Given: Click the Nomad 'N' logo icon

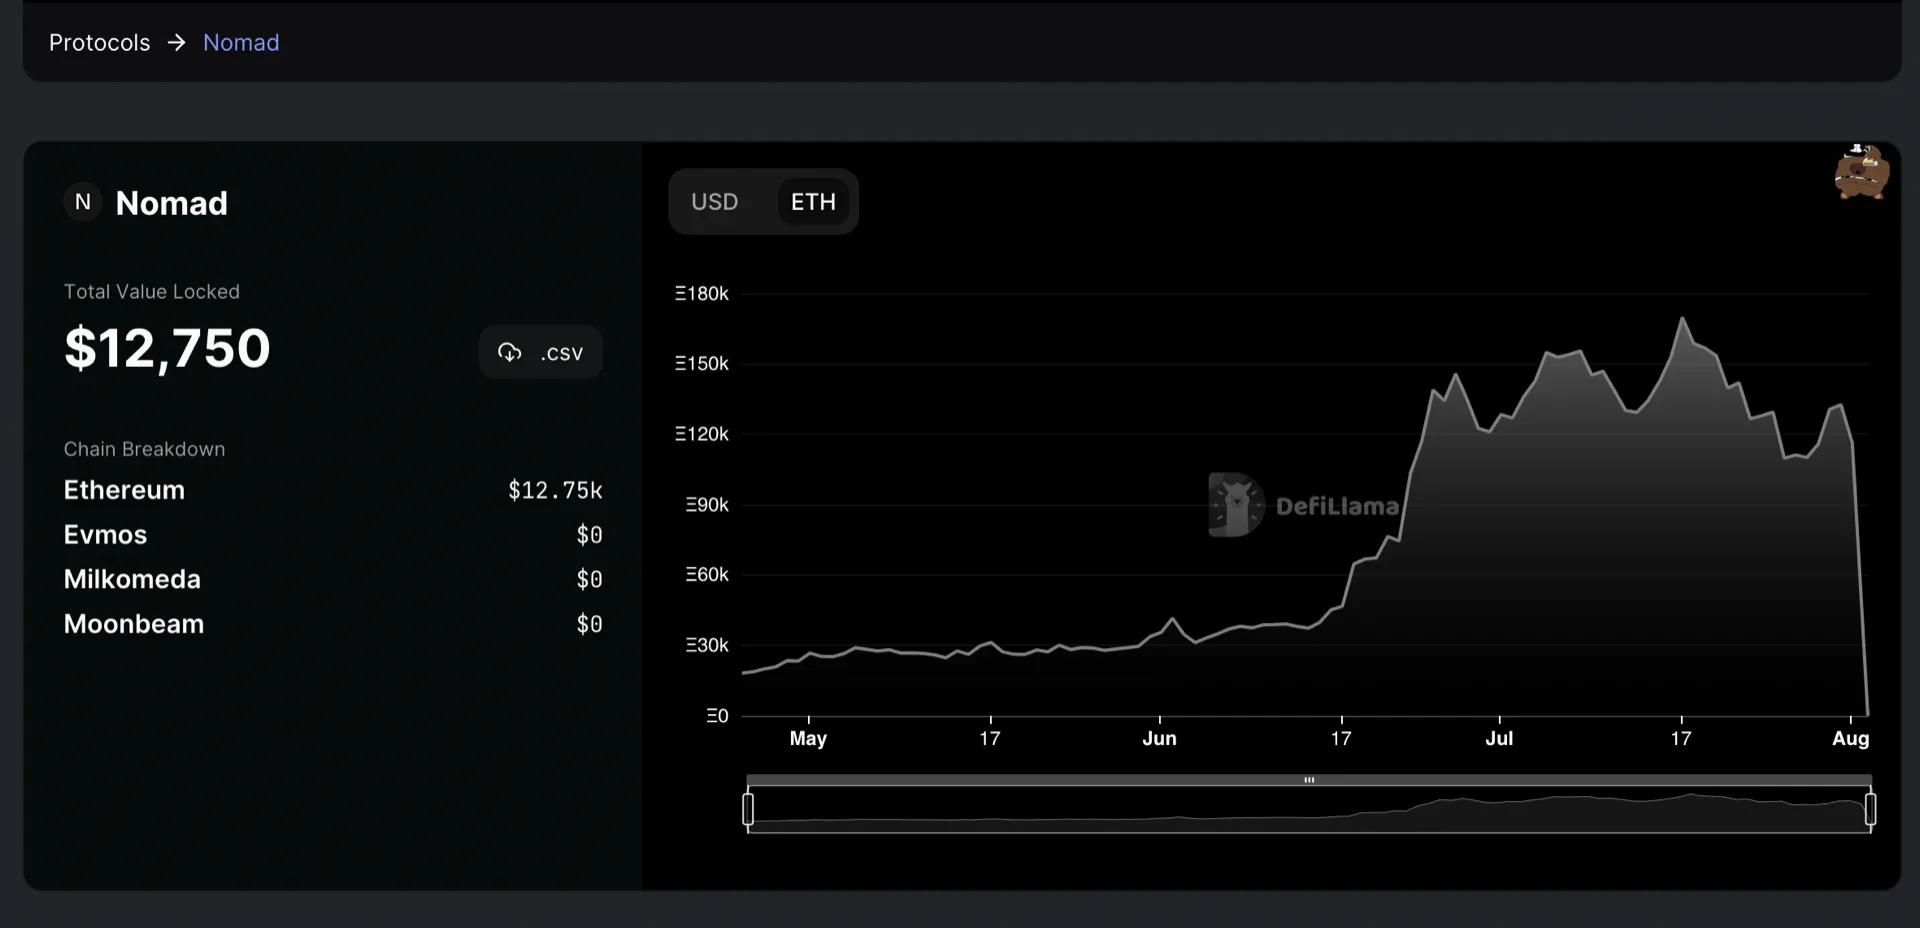Looking at the screenshot, I should pyautogui.click(x=83, y=202).
